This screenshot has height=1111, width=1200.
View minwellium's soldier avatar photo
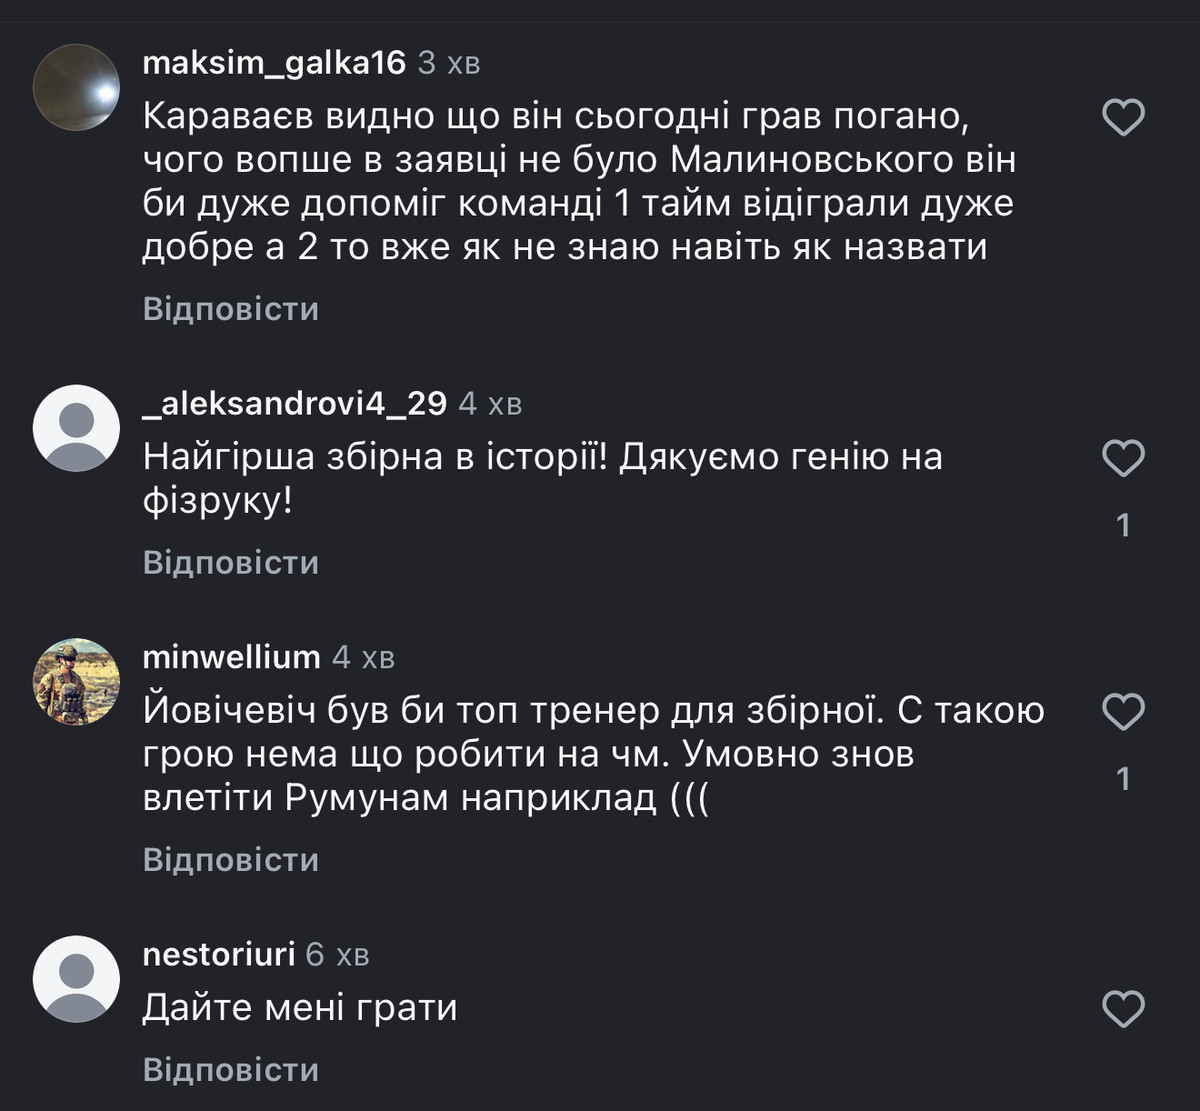click(76, 681)
